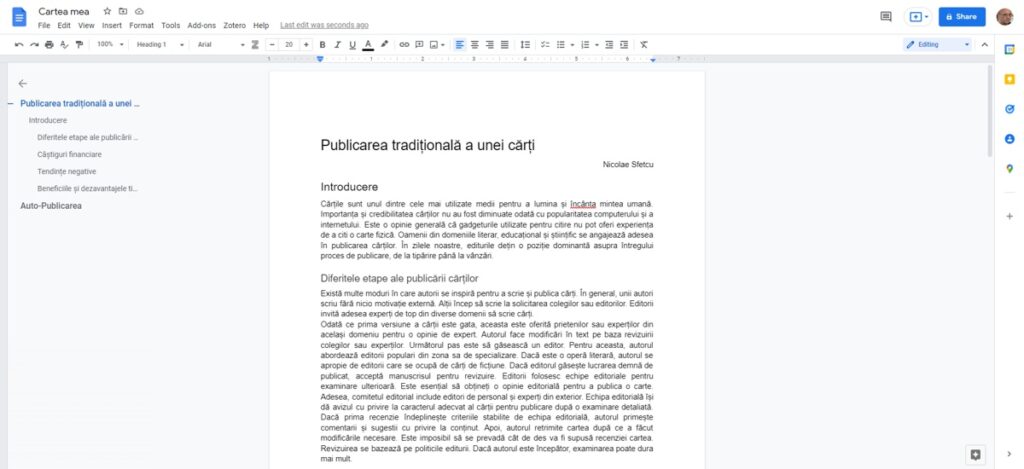
Task: Set center text alignment
Action: (475, 44)
